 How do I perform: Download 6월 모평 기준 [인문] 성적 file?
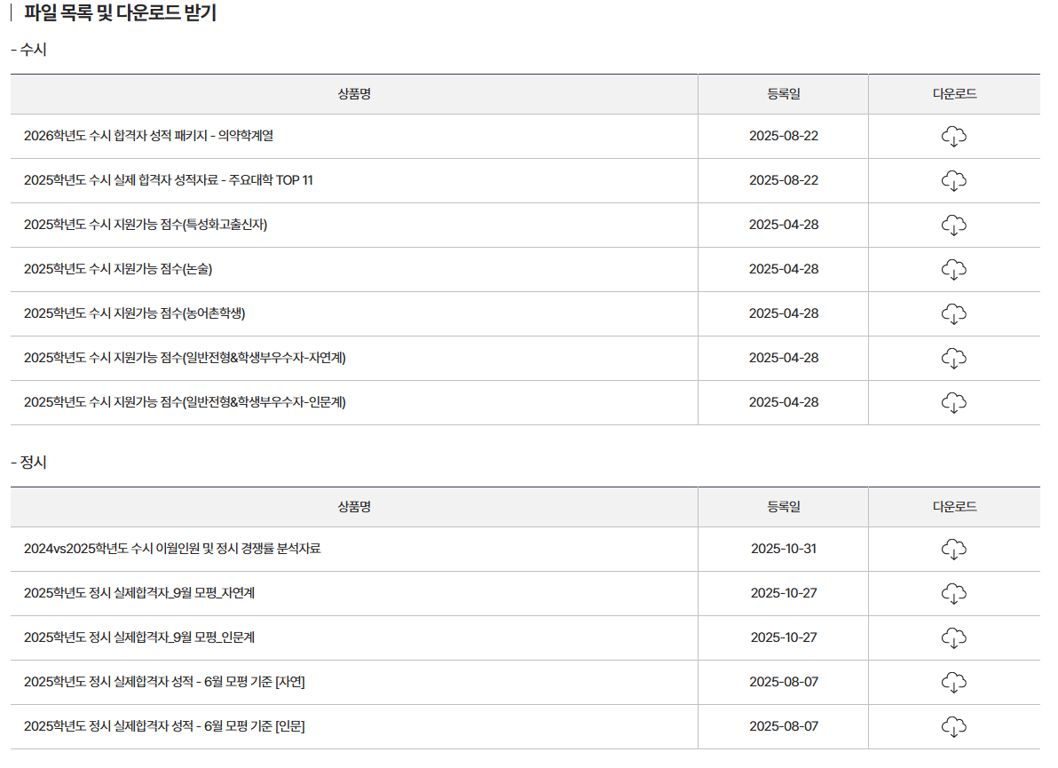(x=954, y=726)
